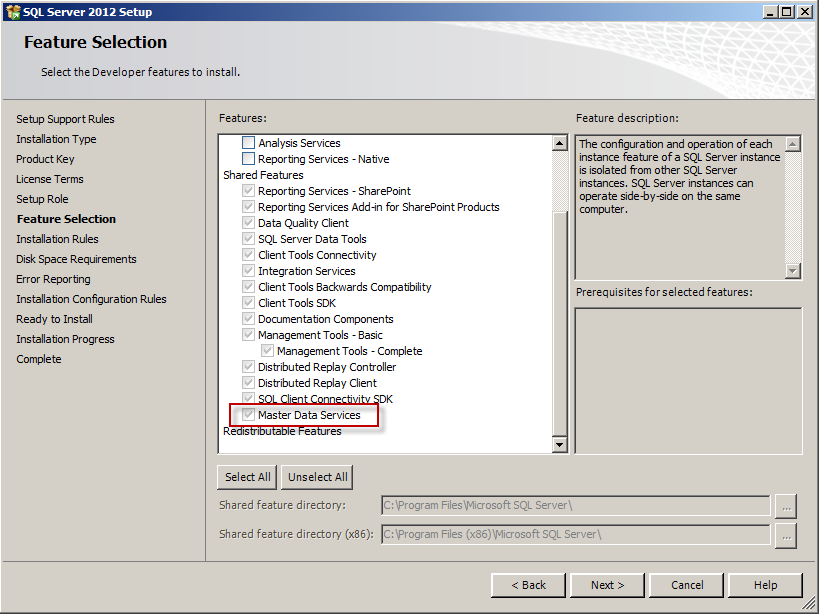Viewport: 819px width, 614px height.
Task: Click the Select All button
Action: click(246, 477)
